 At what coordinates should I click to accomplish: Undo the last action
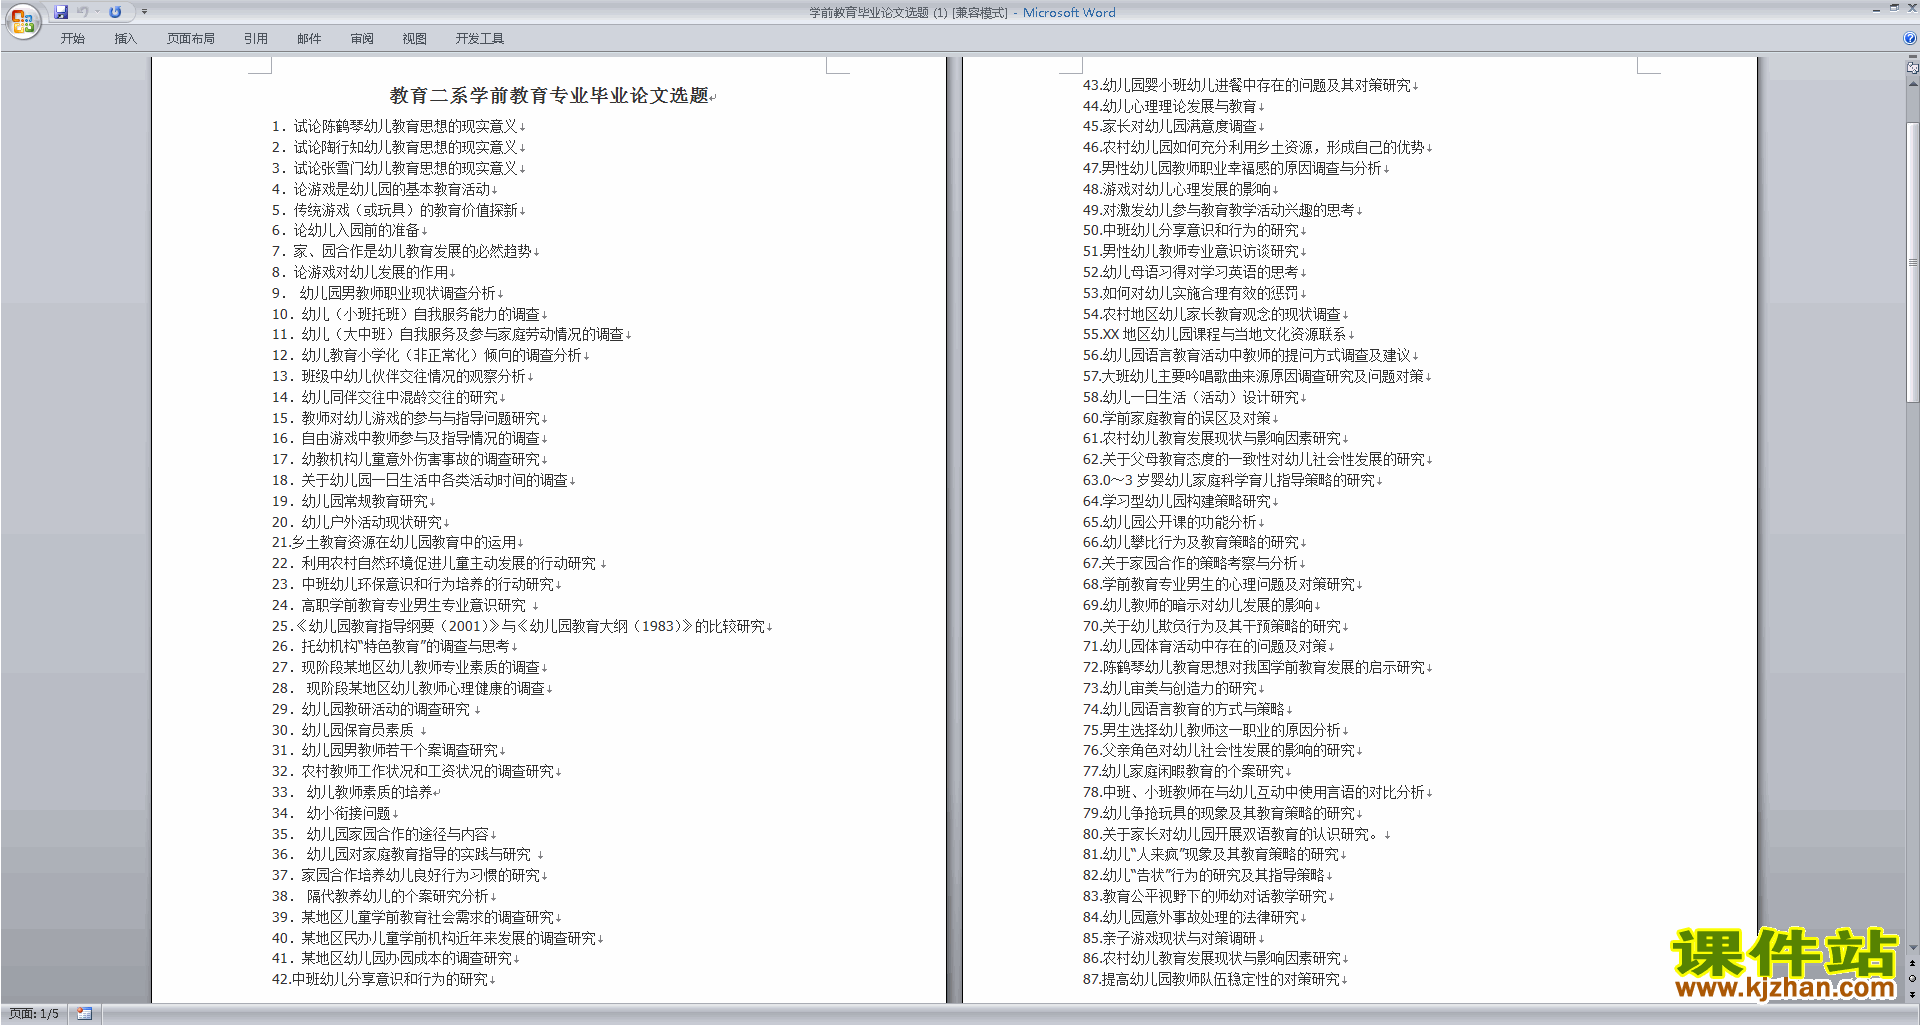pos(83,12)
